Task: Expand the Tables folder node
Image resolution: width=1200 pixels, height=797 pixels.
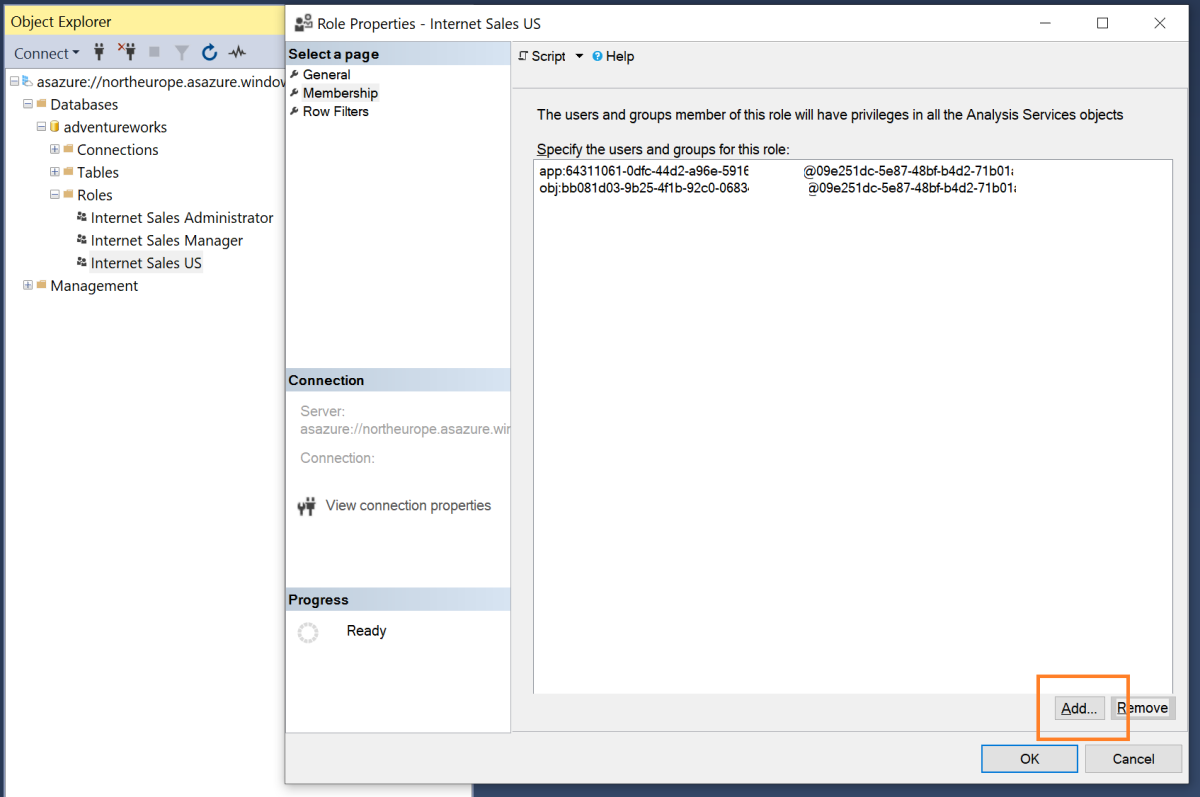Action: click(x=55, y=172)
